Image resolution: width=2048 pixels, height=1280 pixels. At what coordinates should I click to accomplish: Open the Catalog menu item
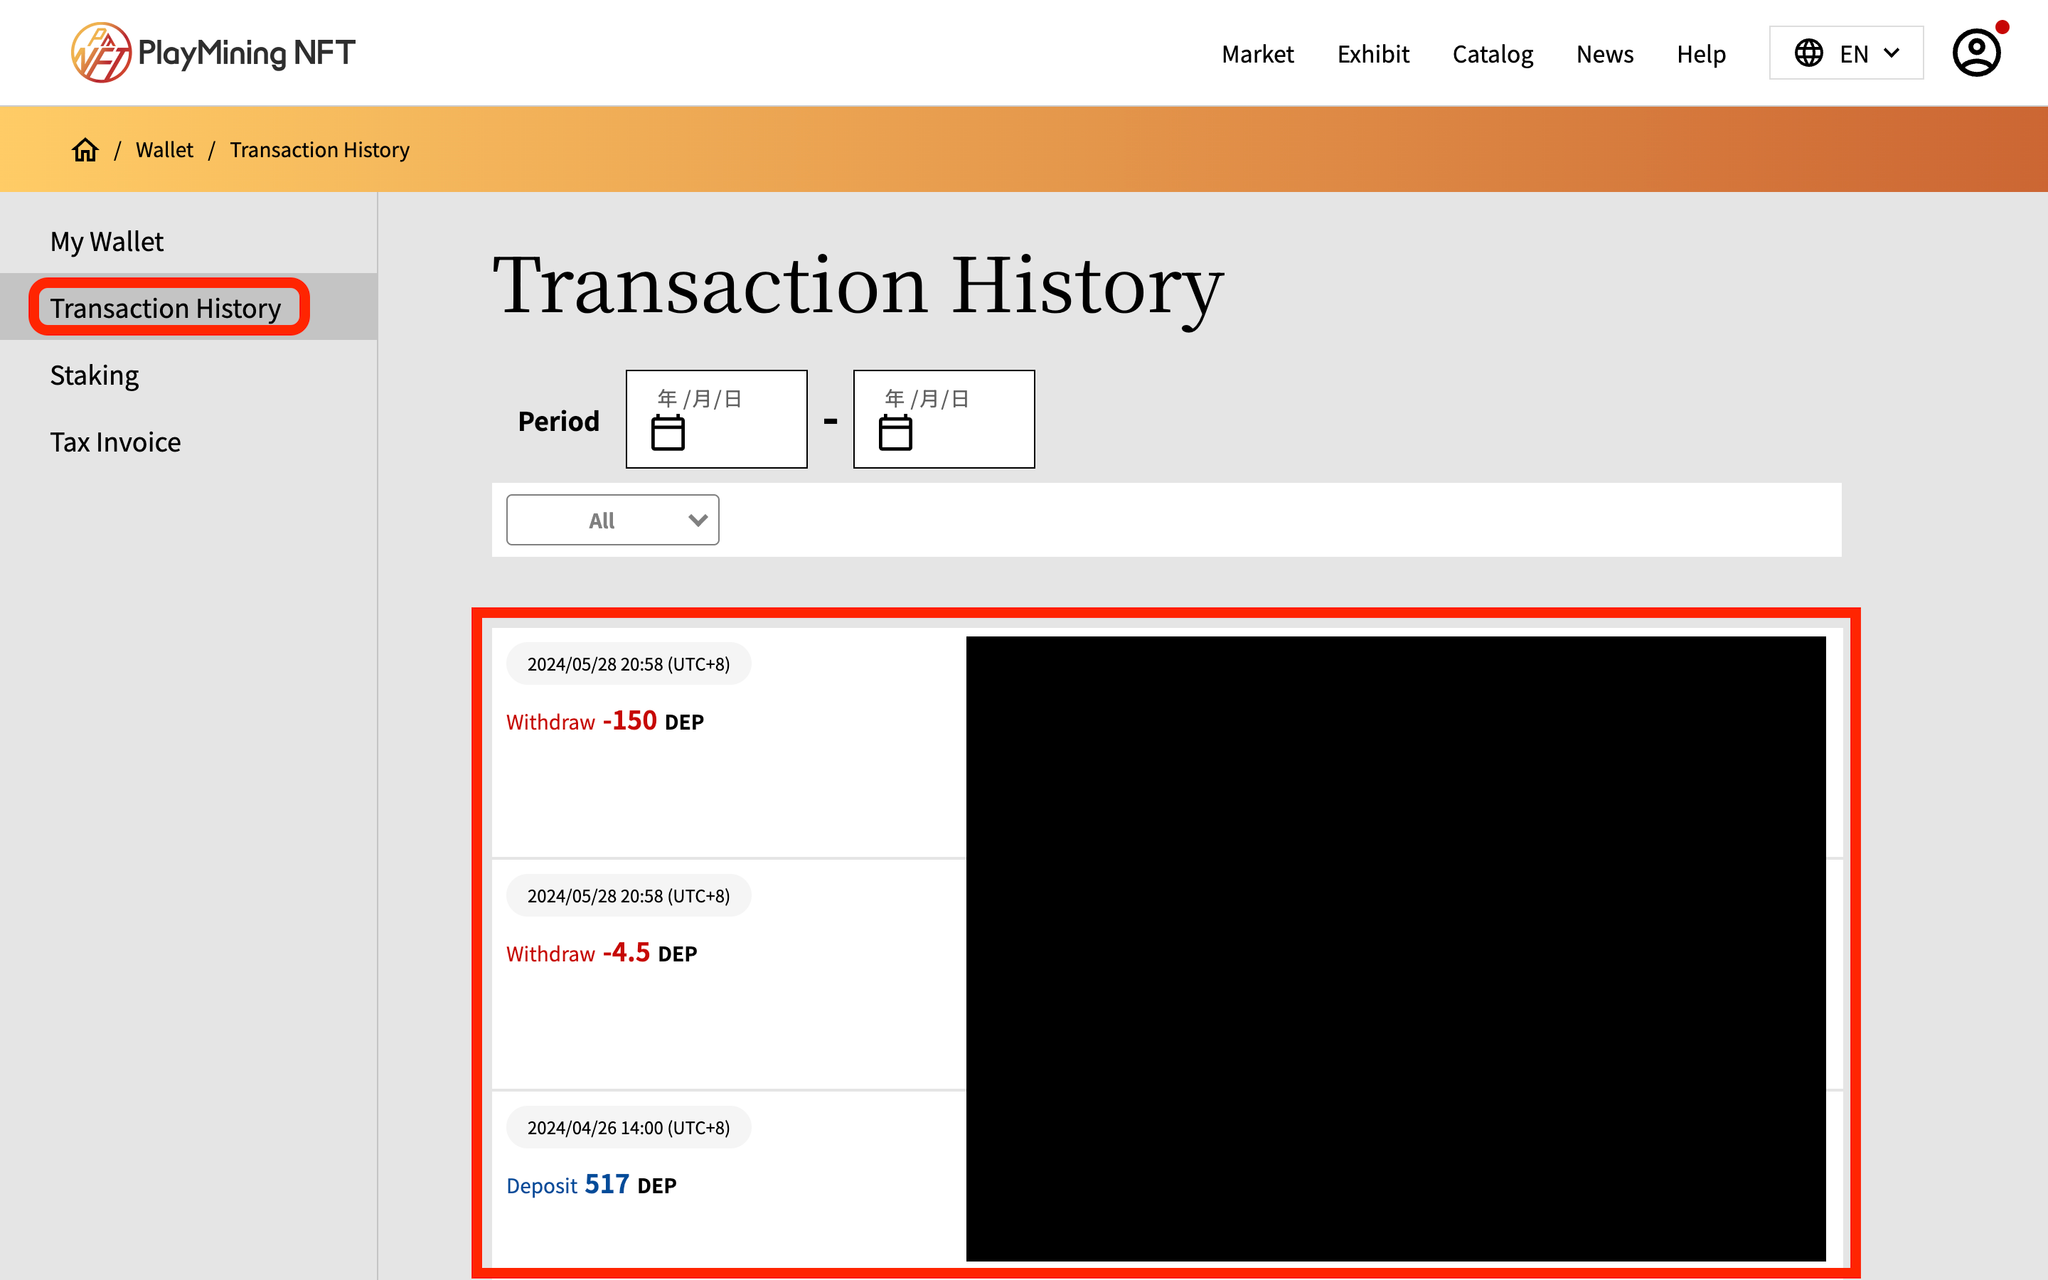click(x=1492, y=54)
